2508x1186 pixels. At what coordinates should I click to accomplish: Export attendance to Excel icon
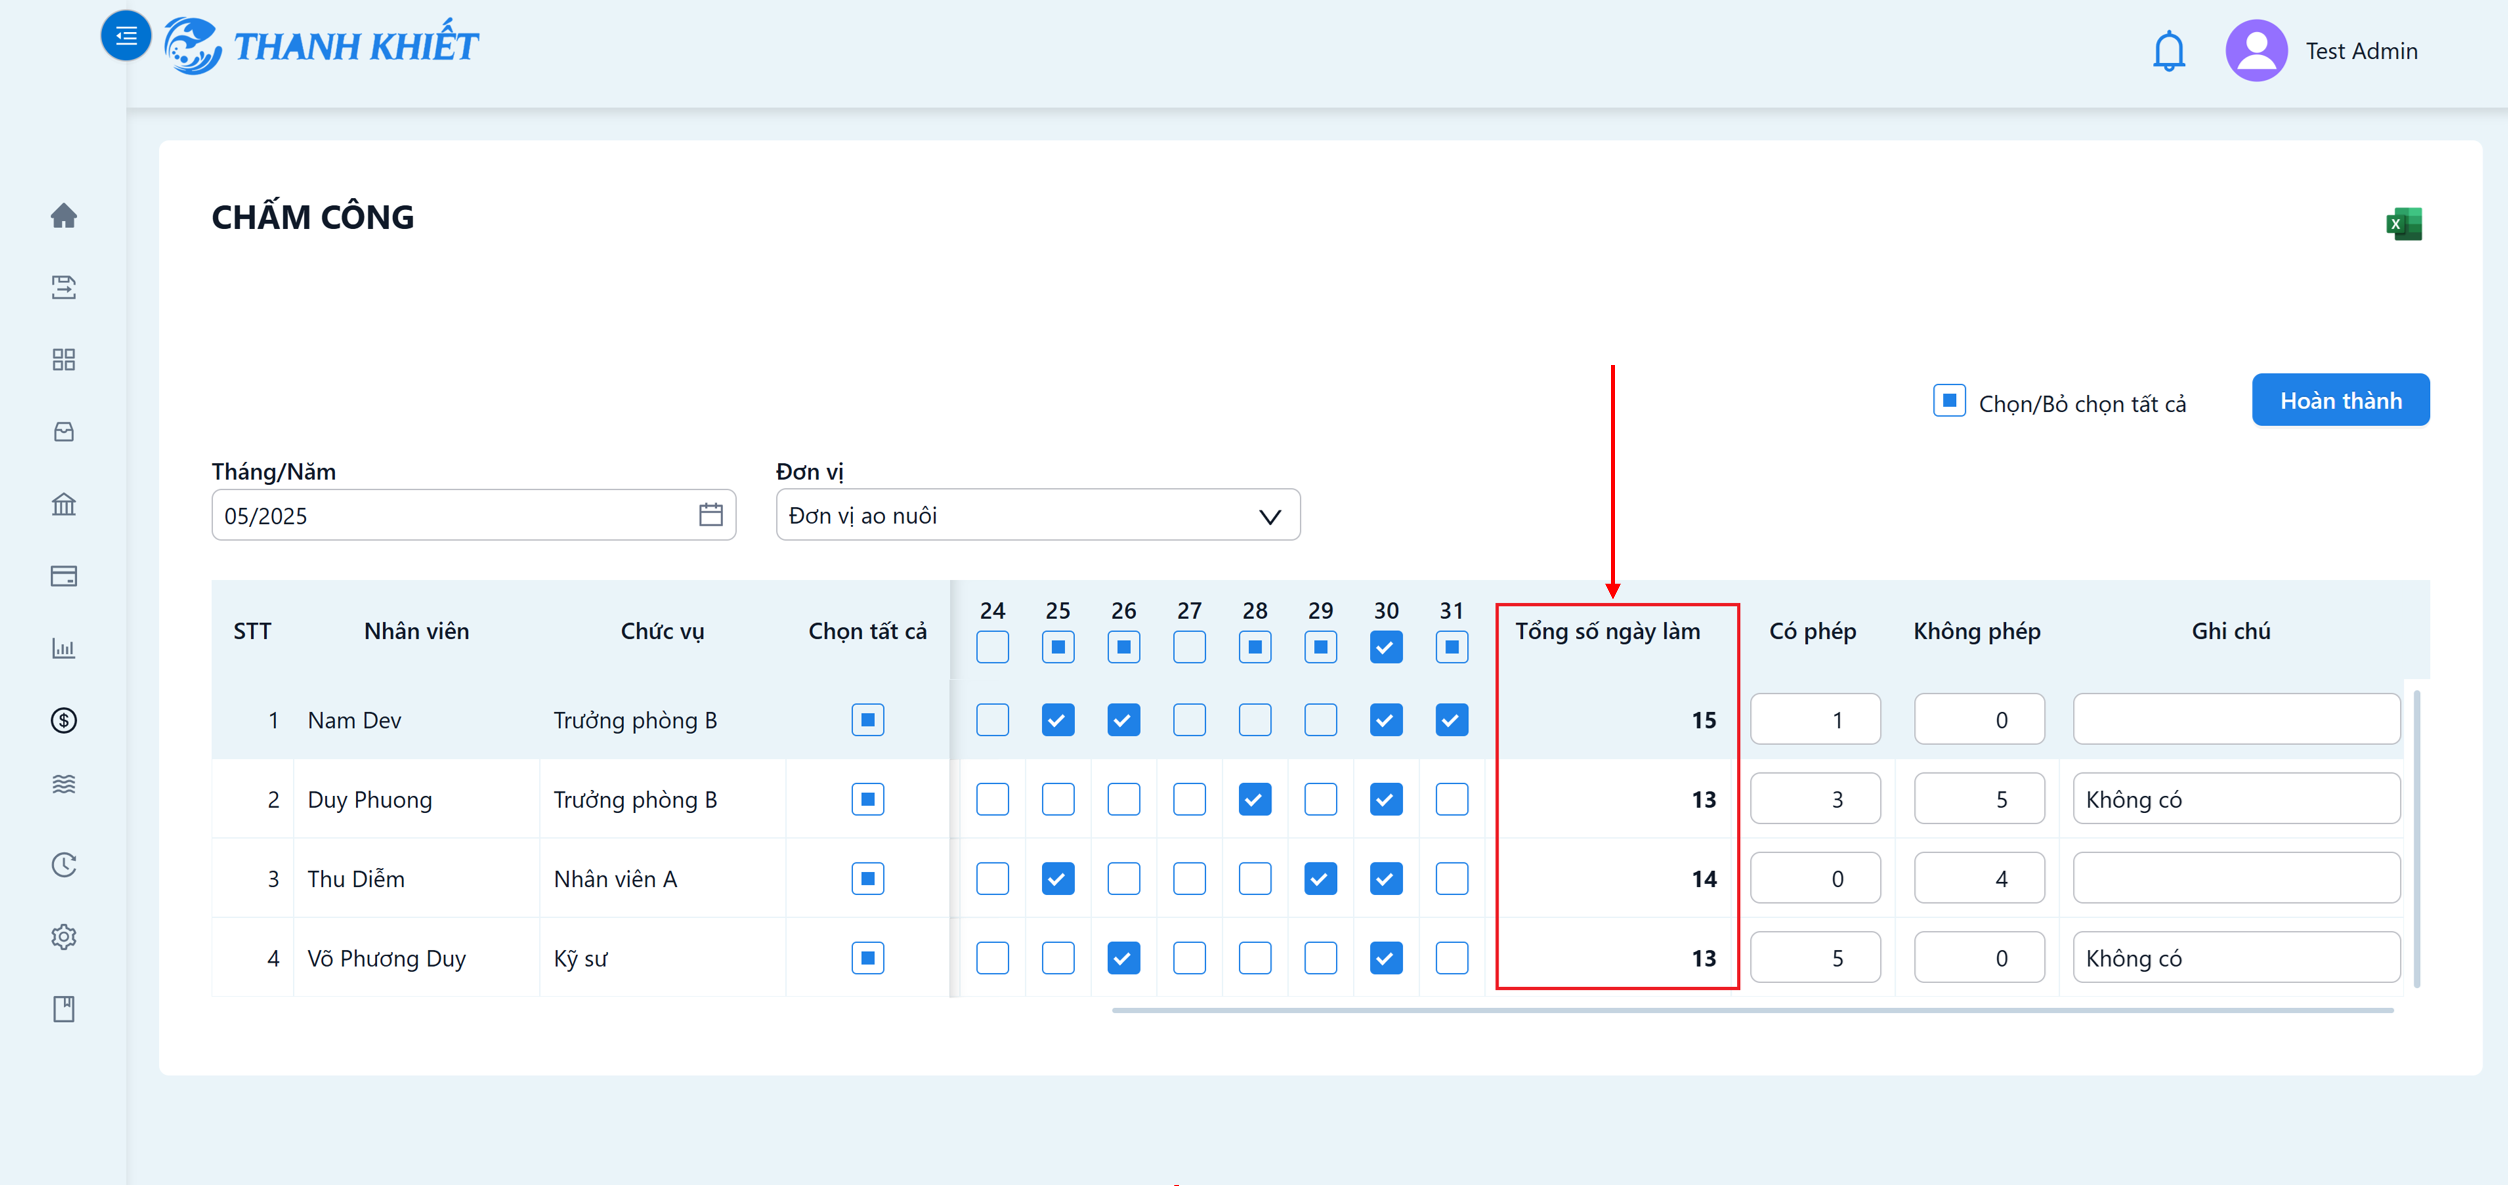coord(2404,224)
